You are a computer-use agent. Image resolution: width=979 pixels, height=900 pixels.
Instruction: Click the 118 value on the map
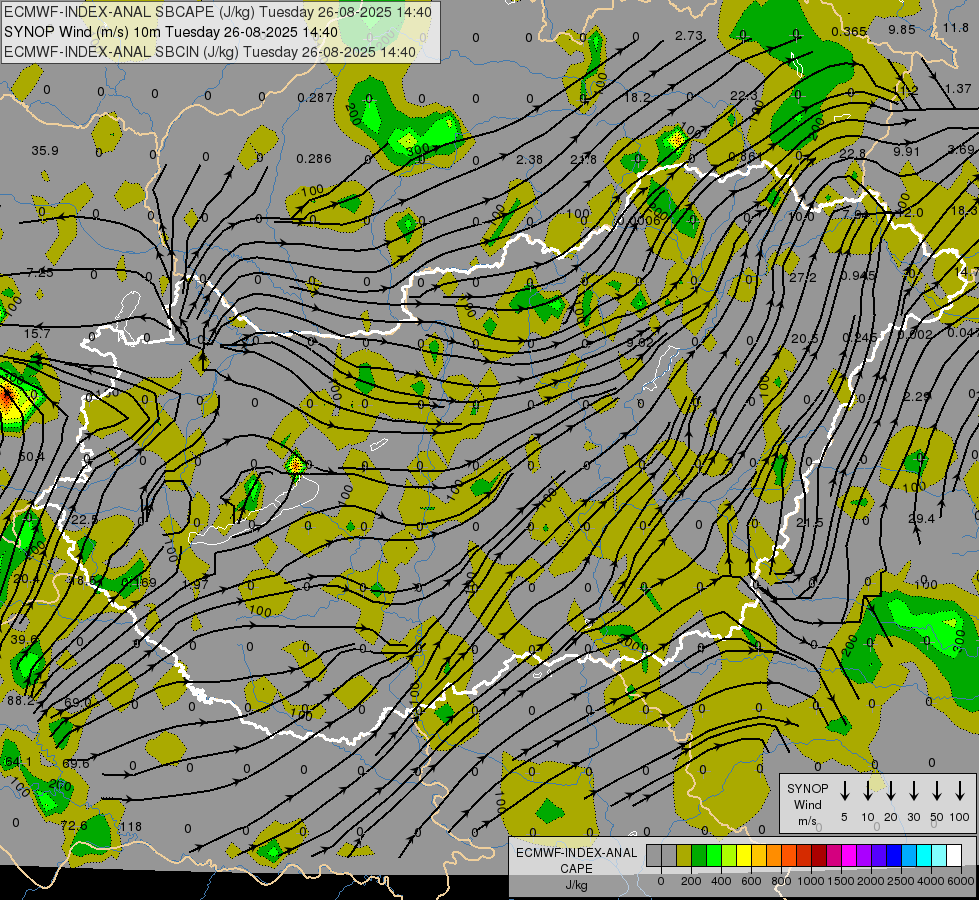click(x=131, y=826)
